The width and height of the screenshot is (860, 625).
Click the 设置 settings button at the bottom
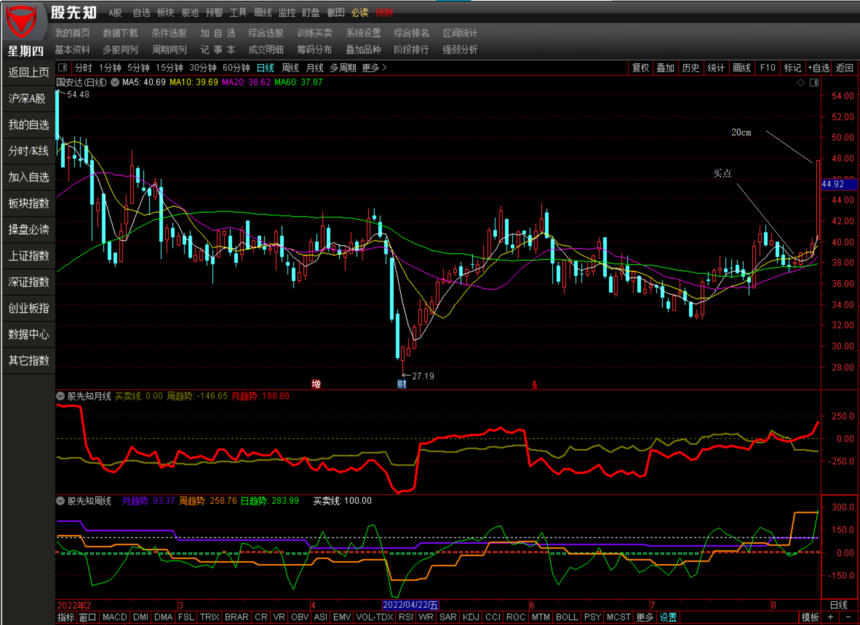point(668,617)
